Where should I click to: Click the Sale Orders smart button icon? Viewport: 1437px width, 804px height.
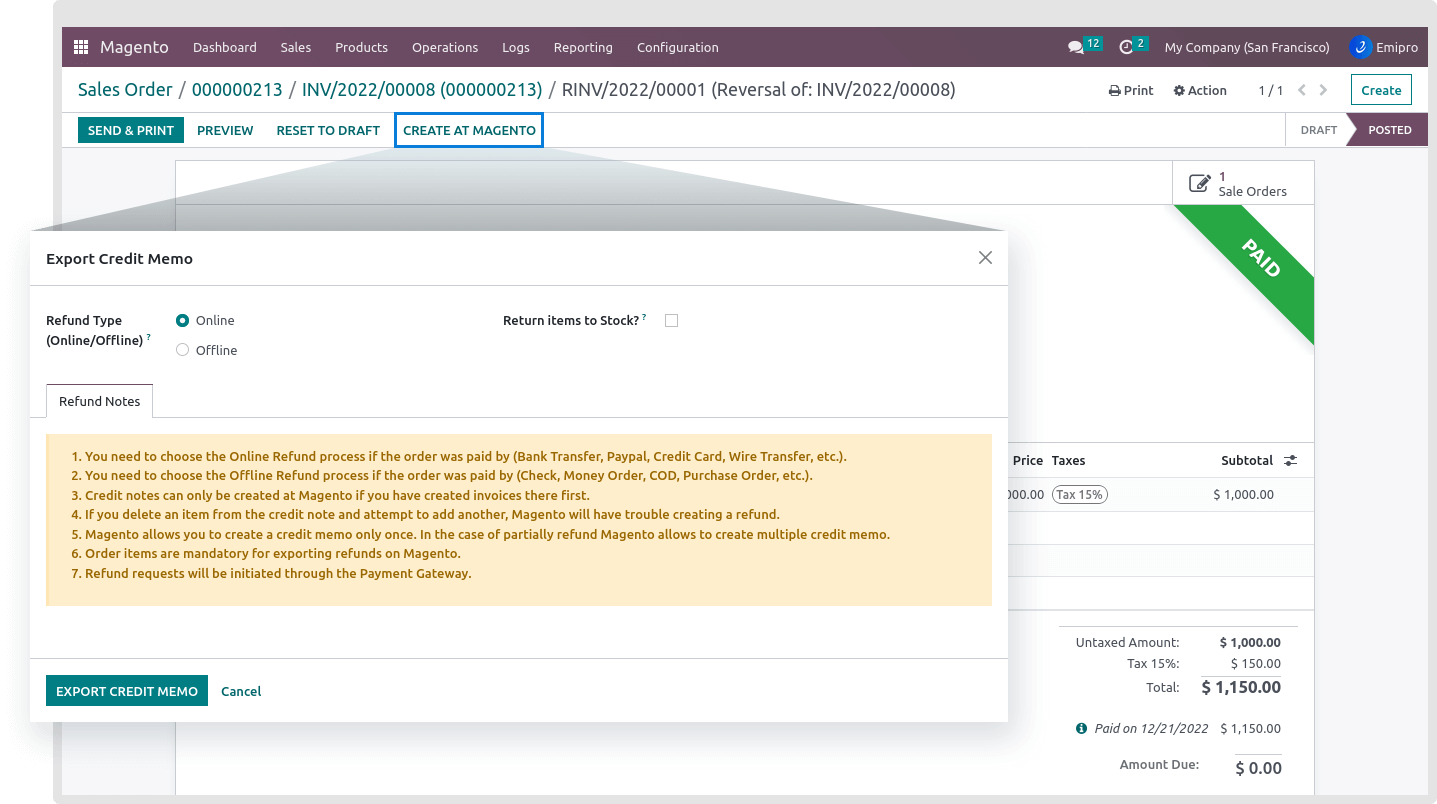tap(1199, 183)
